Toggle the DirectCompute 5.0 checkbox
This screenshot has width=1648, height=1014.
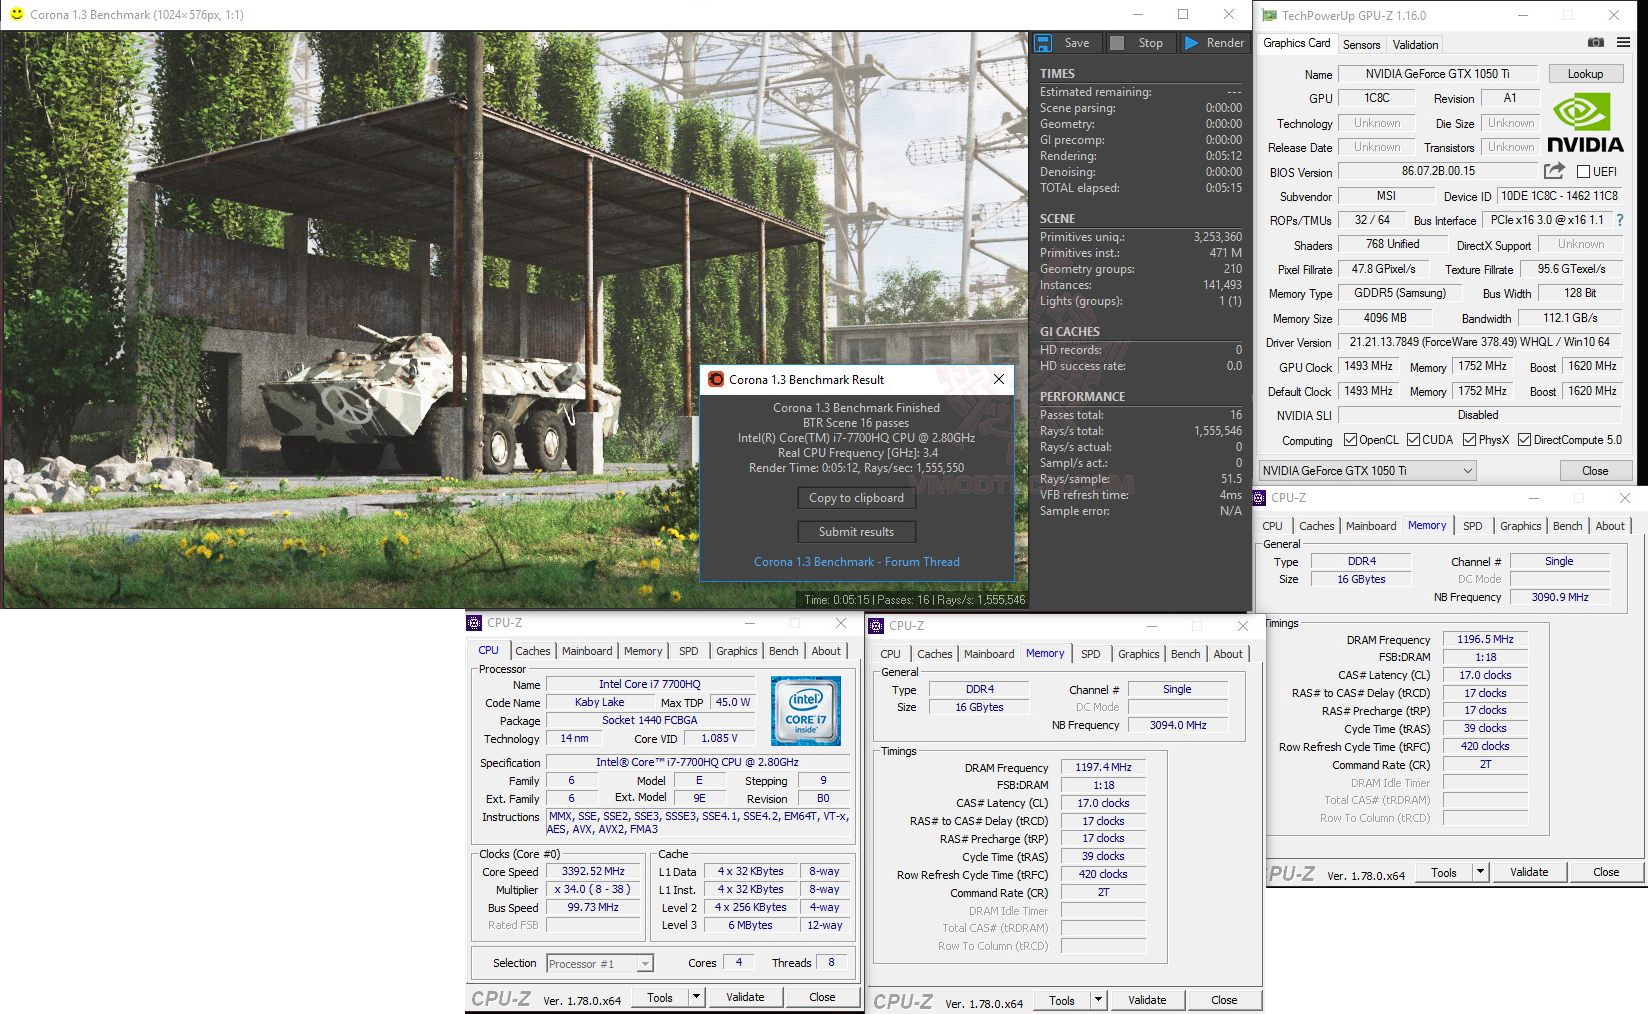coord(1524,440)
